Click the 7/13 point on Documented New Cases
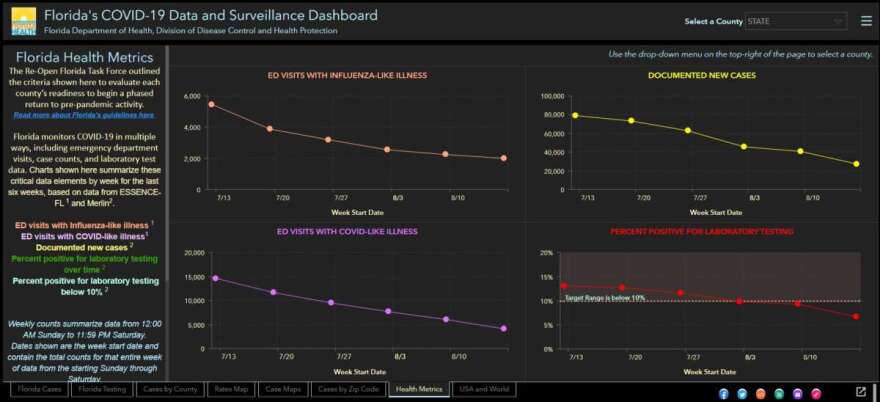This screenshot has height=402, width=880. coord(575,115)
